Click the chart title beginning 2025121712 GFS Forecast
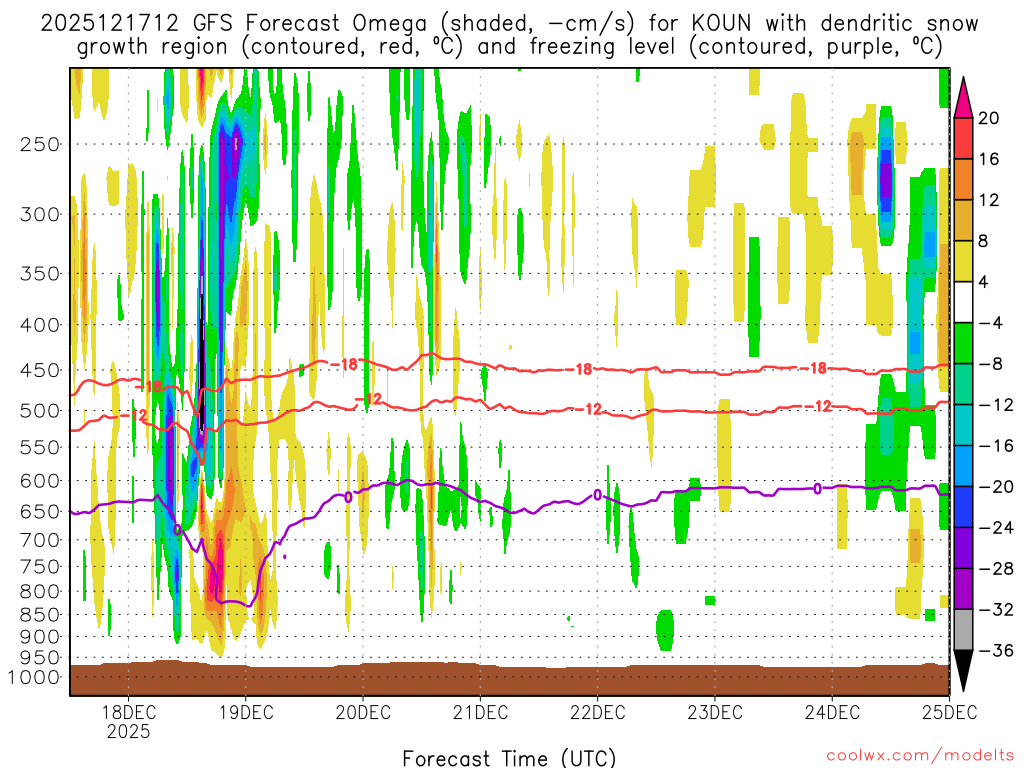 (509, 35)
